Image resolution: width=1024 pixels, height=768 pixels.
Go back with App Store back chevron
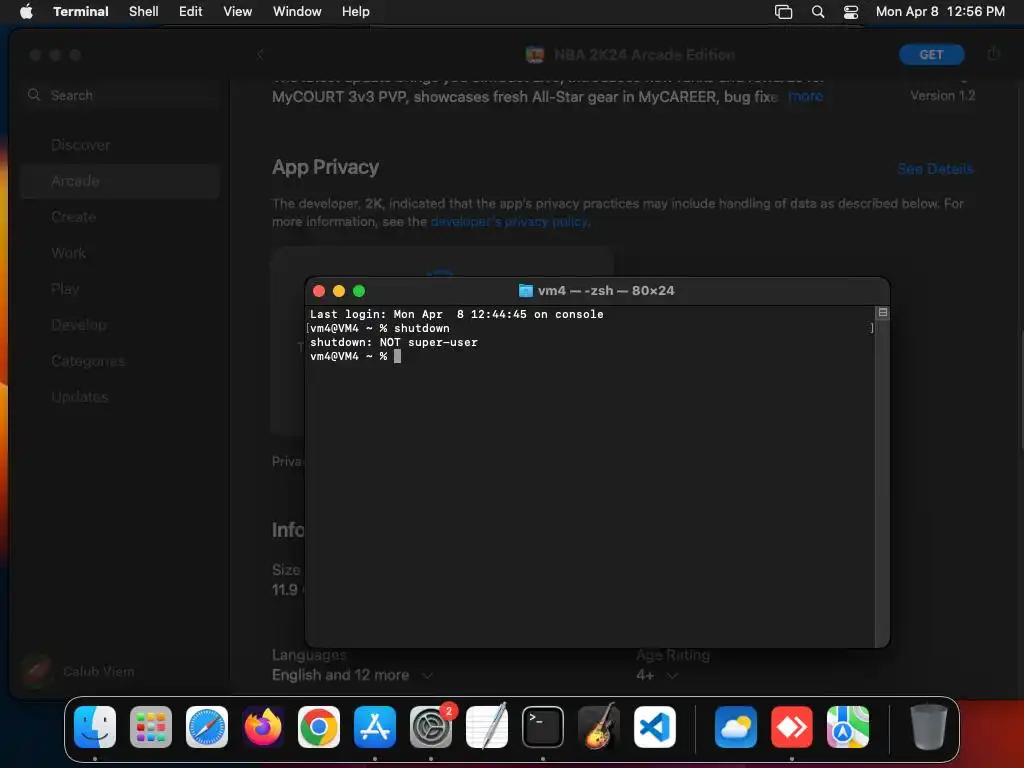point(260,55)
